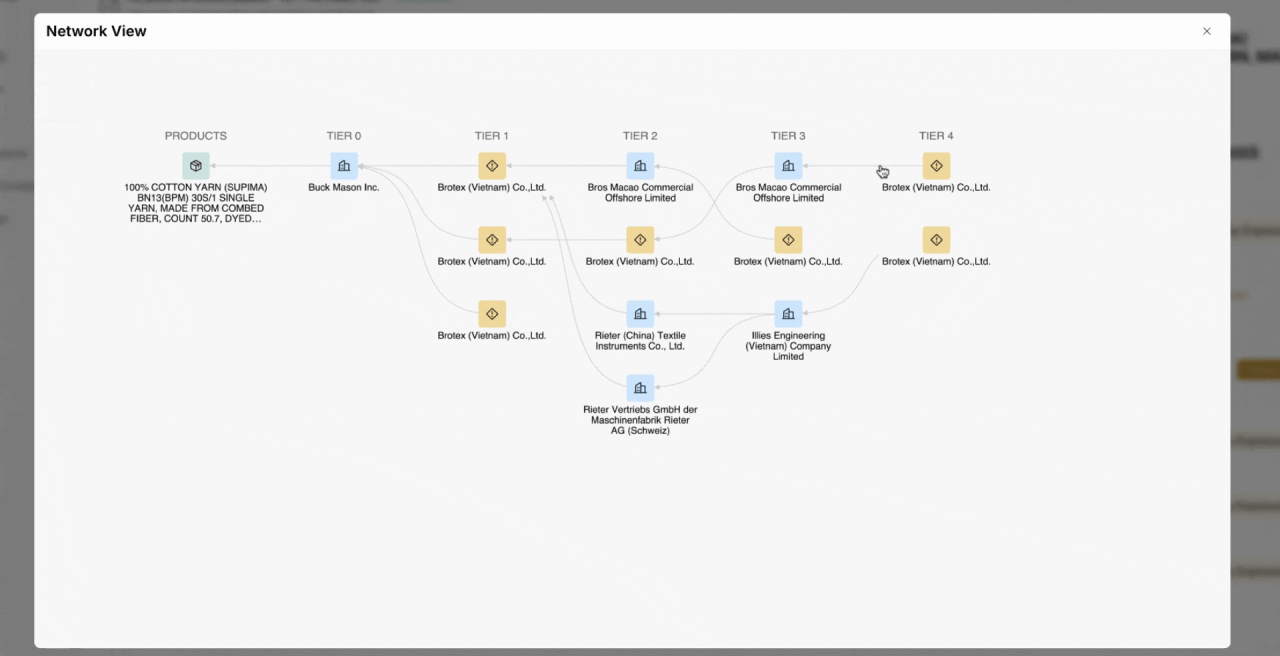Viewport: 1280px width, 656px height.
Task: Click the TIER 0 column header
Action: point(344,136)
